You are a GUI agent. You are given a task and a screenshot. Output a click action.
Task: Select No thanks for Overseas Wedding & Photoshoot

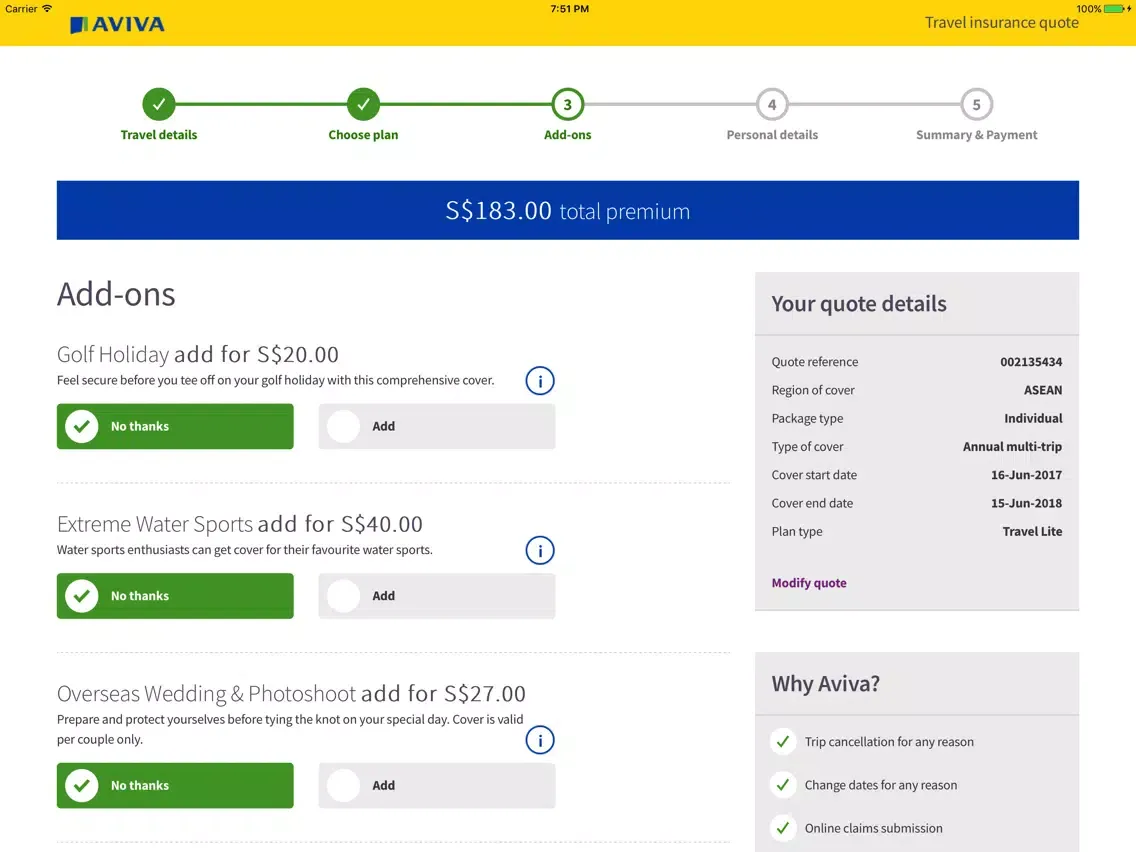tap(175, 785)
